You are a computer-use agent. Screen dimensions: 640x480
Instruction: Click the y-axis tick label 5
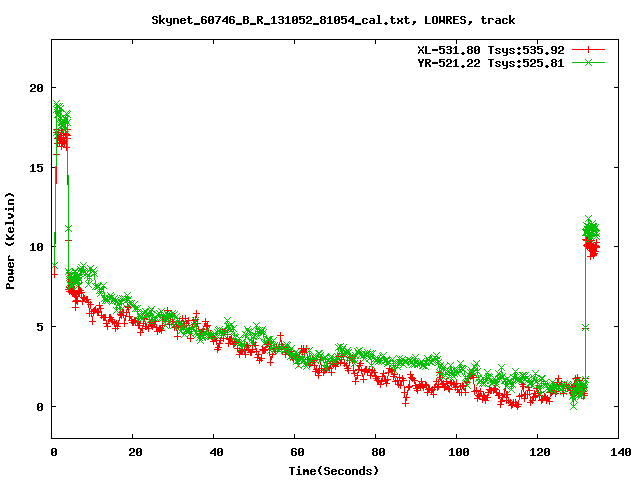[40, 327]
